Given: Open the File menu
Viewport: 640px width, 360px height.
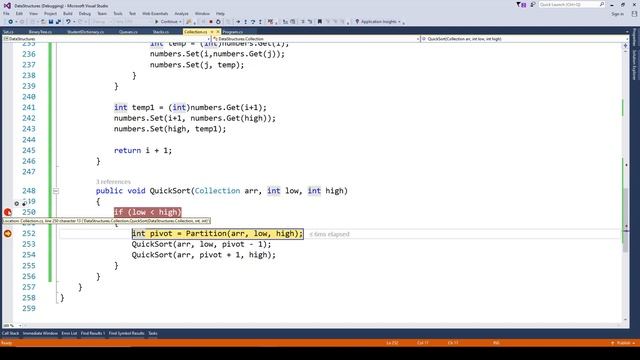Looking at the screenshot, I should 6,13.
